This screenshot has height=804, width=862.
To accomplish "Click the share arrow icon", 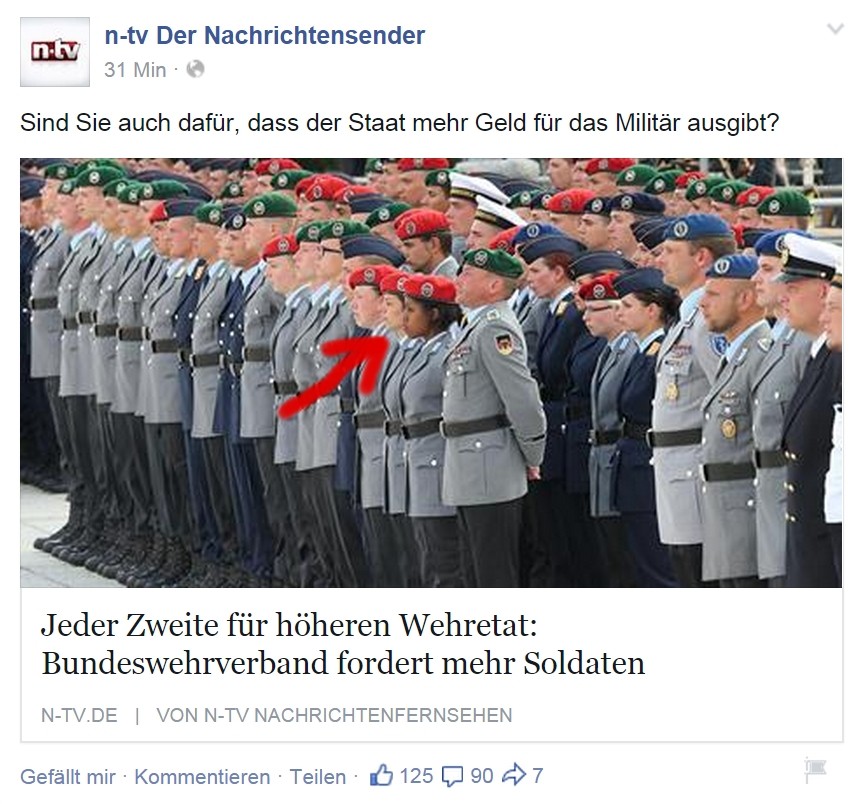I will [x=514, y=775].
